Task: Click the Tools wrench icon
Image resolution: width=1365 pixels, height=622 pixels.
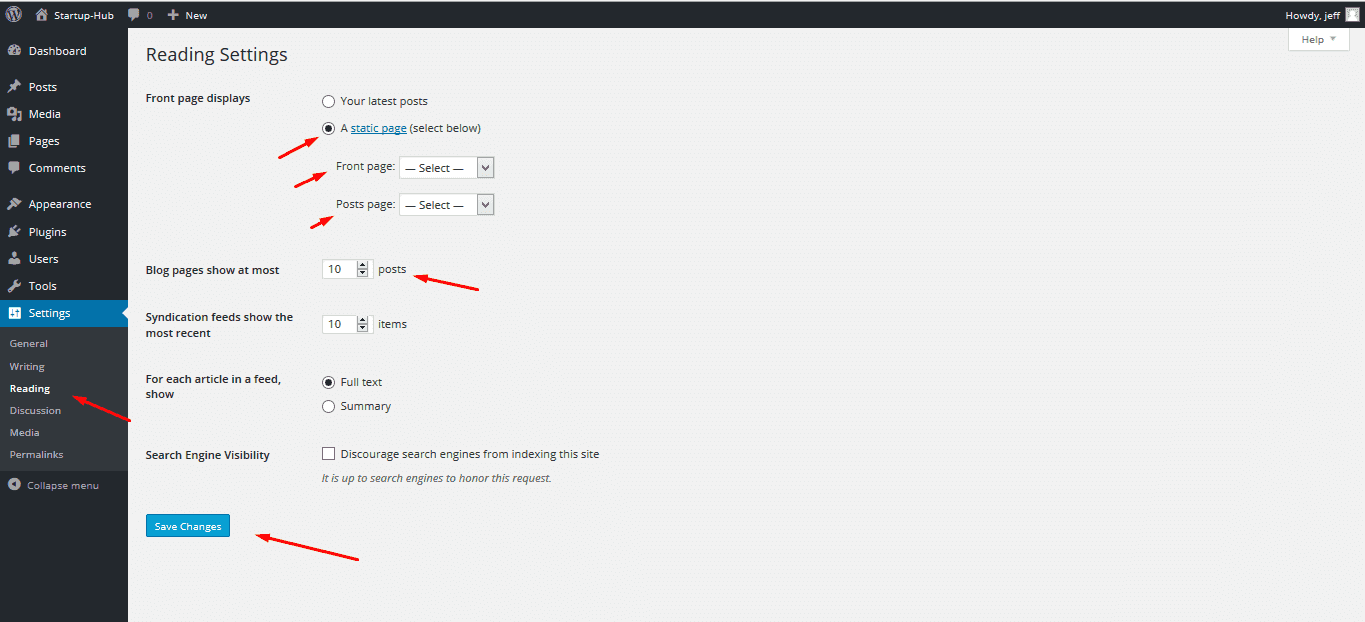Action: 14,286
